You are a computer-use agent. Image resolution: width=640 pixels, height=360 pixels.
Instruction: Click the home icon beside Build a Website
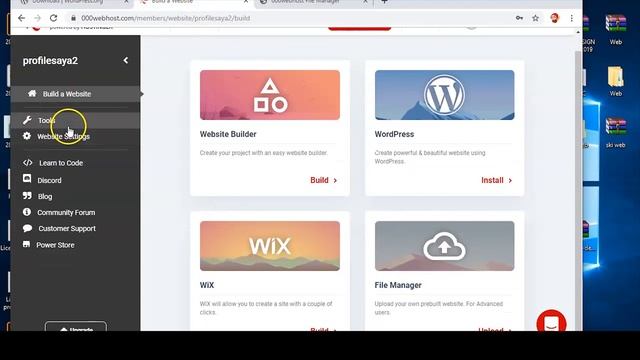click(32, 93)
